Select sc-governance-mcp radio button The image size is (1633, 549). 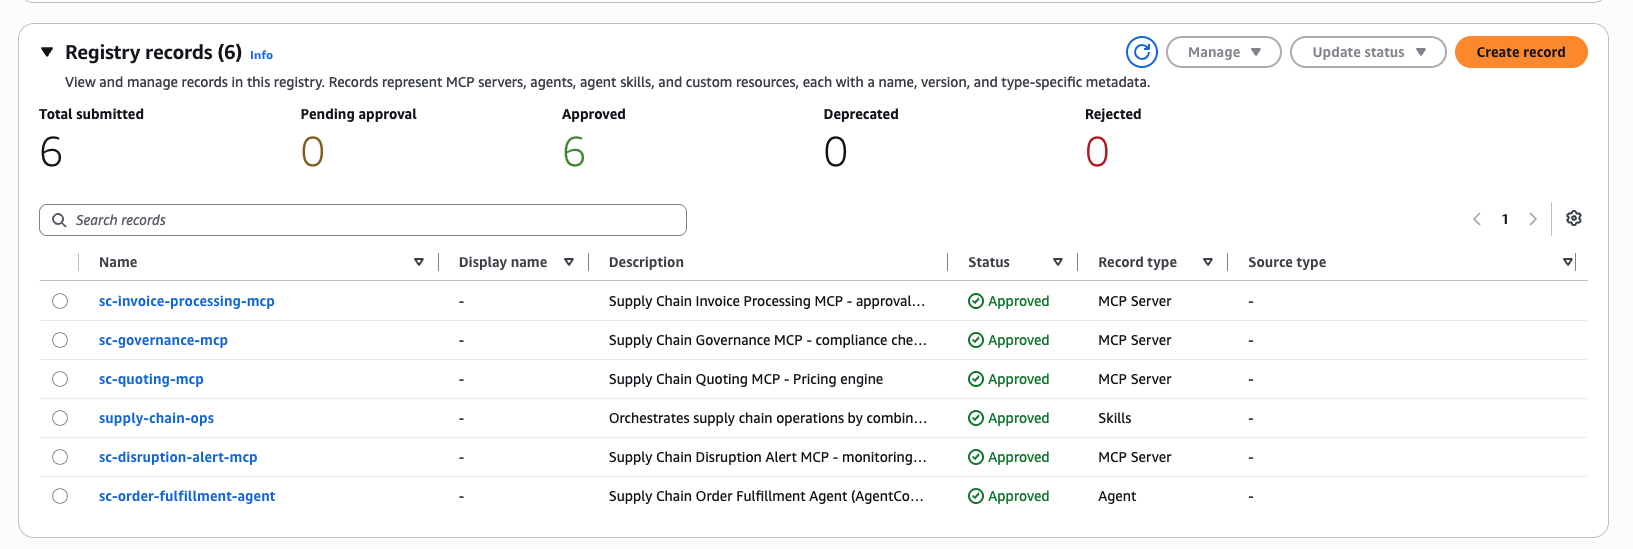60,340
